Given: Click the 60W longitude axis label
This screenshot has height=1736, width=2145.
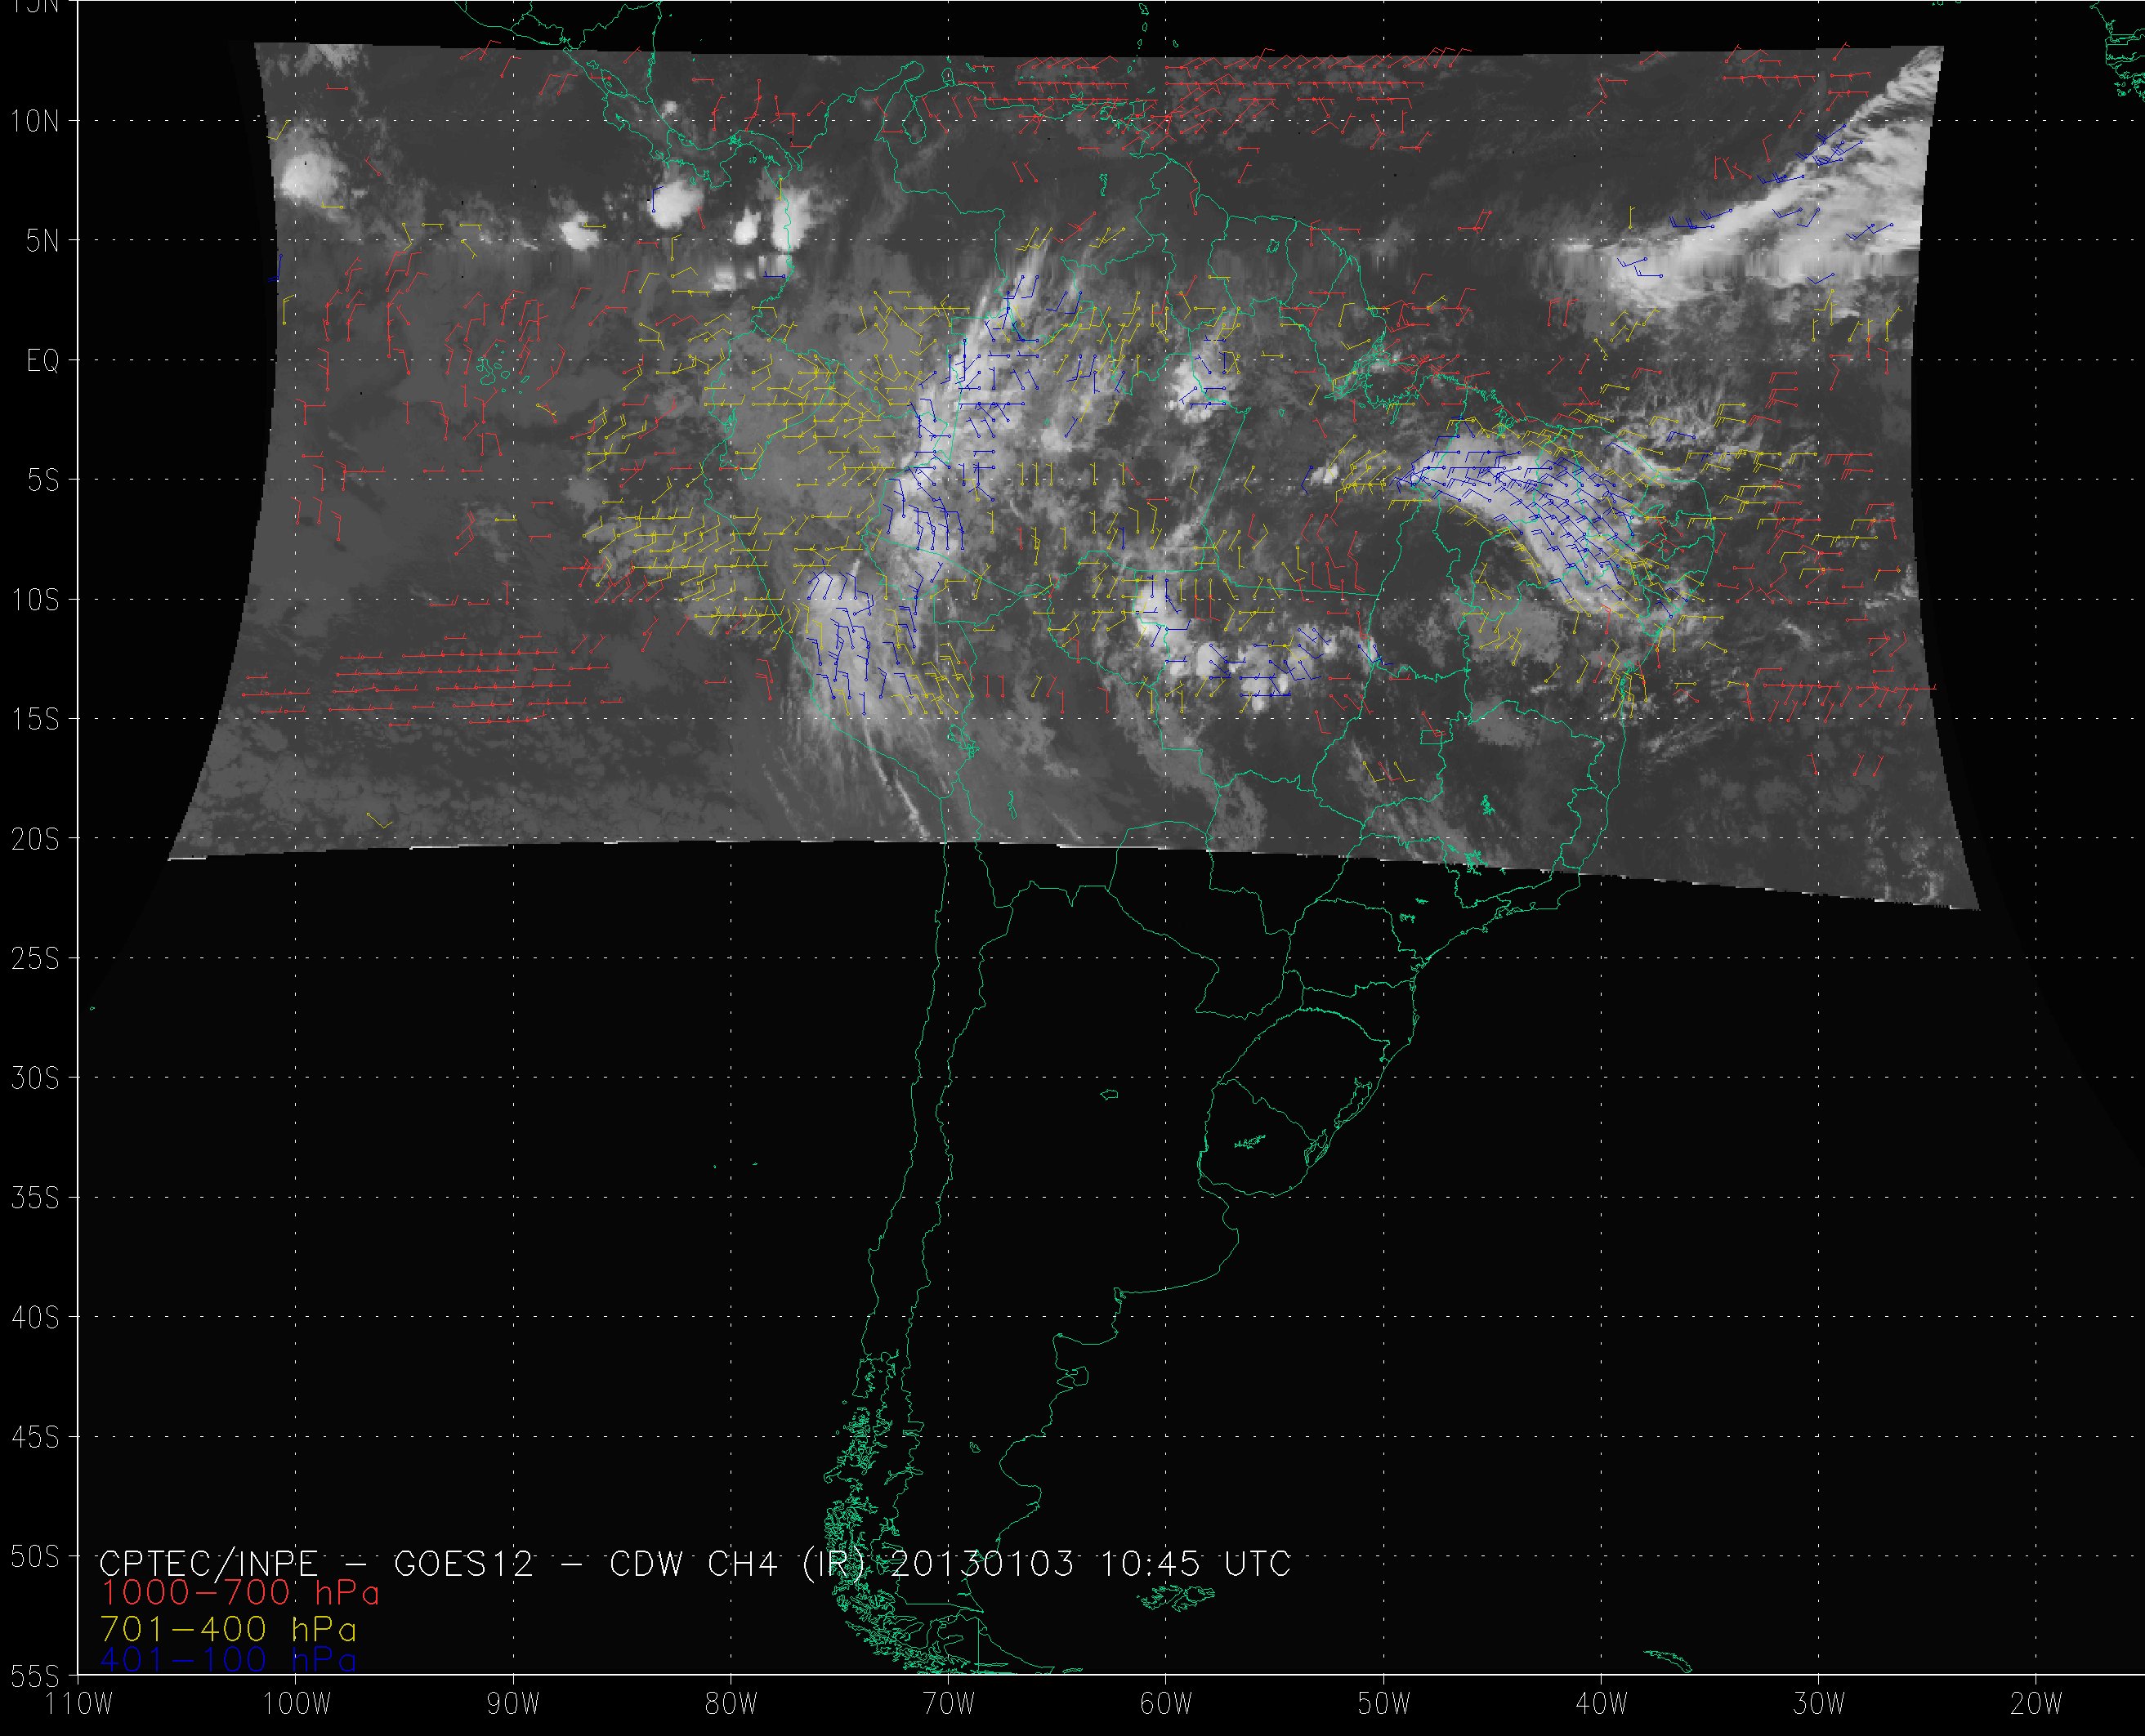Looking at the screenshot, I should 1165,1704.
